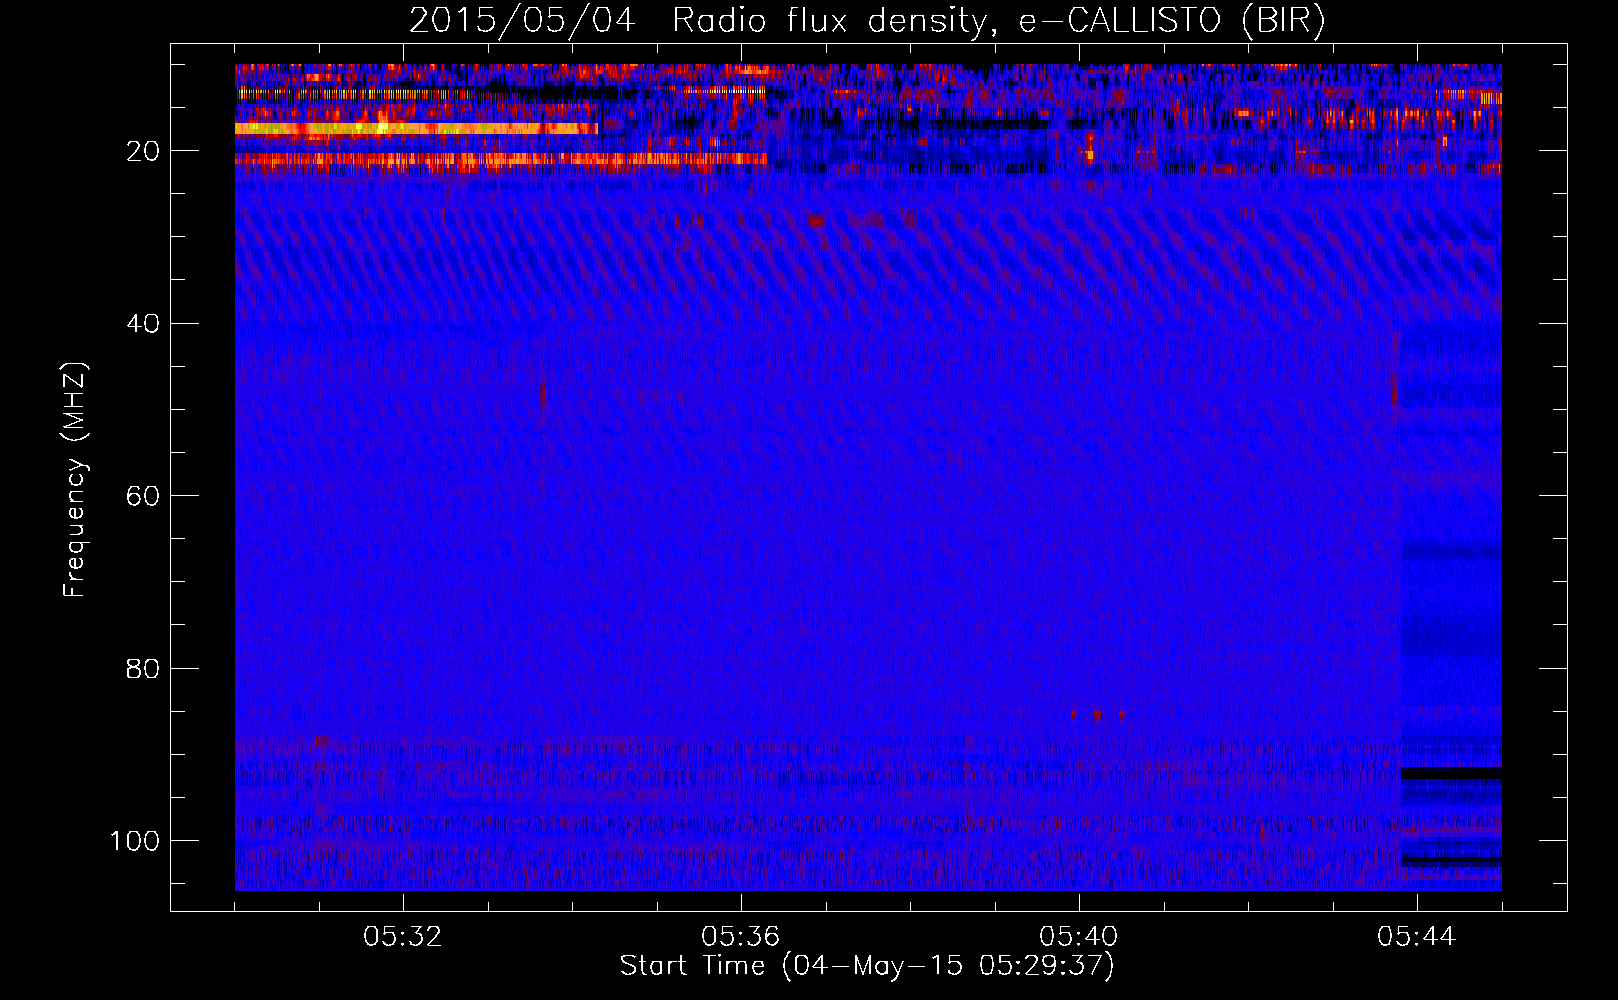Click the 05:40 time tick label

click(1079, 937)
